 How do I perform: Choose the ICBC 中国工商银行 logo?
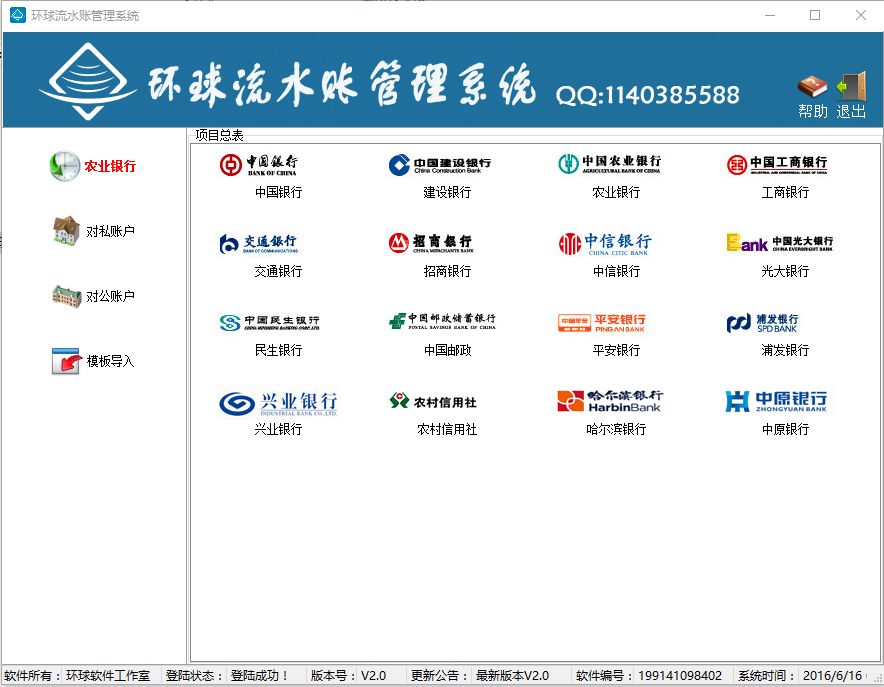click(777, 165)
